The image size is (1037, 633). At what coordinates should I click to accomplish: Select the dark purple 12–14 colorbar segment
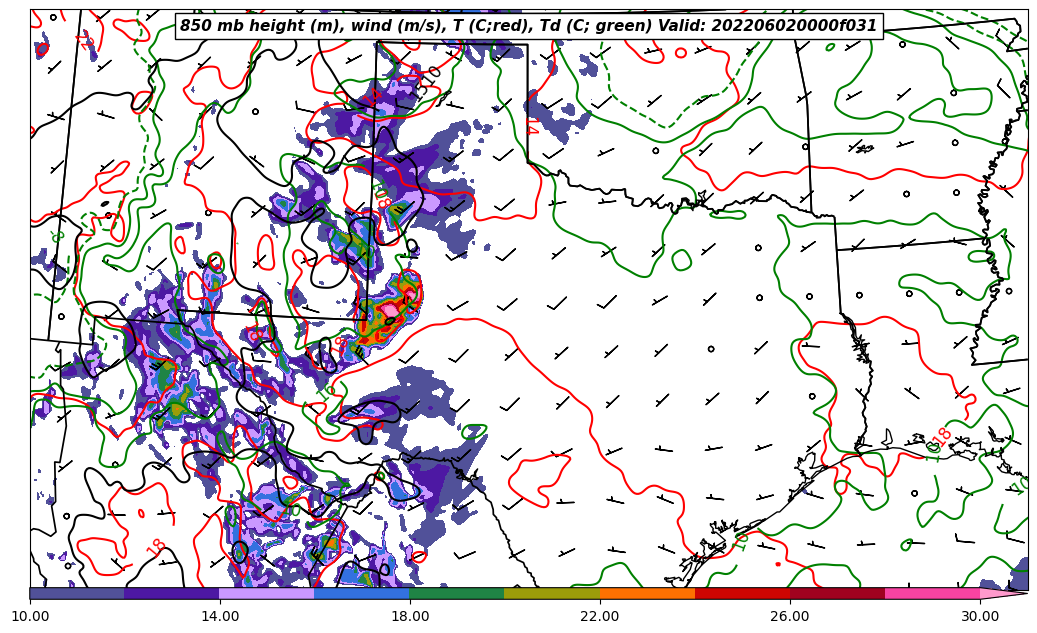pyautogui.click(x=172, y=593)
